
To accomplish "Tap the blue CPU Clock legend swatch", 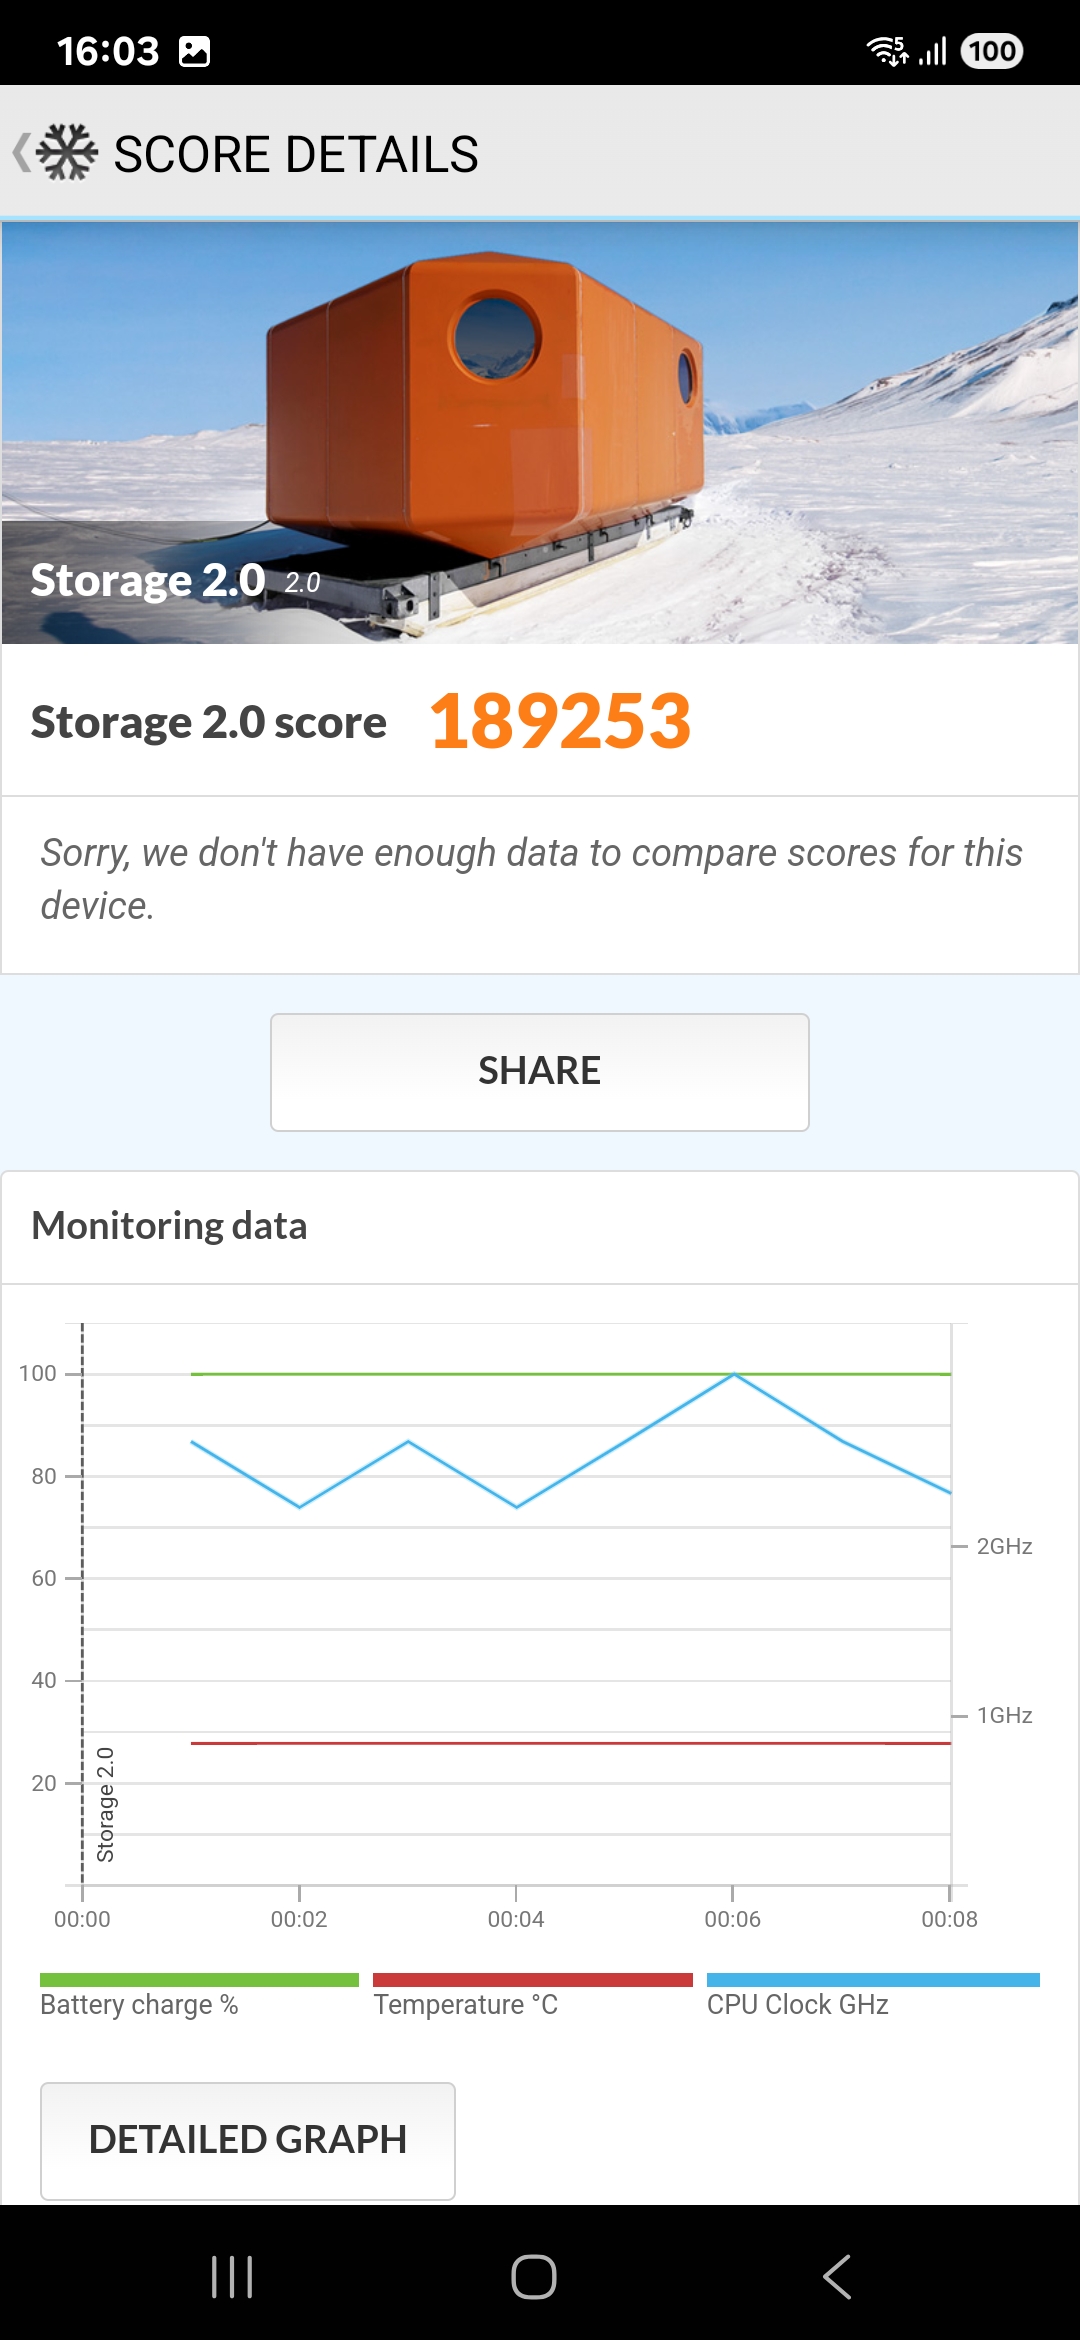I will coord(873,1980).
